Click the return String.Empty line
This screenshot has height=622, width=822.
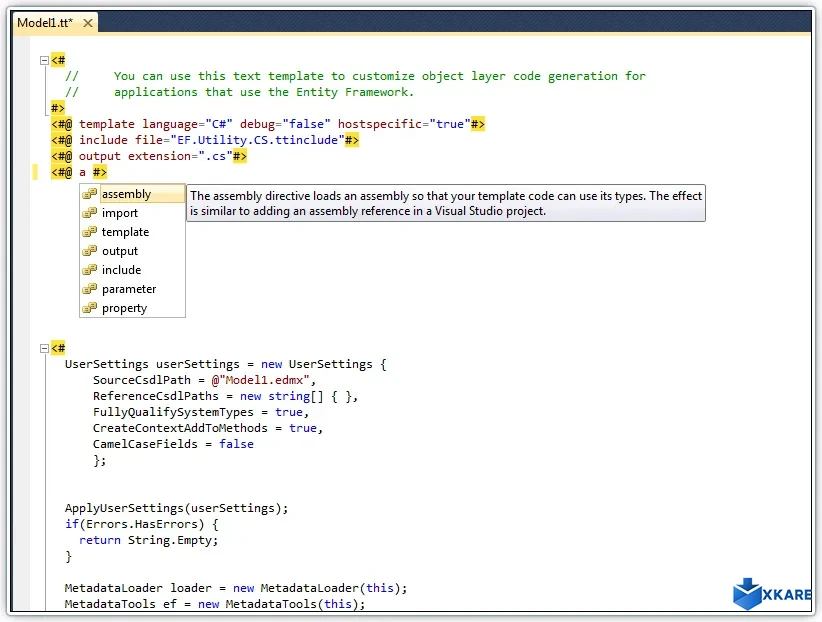148,540
